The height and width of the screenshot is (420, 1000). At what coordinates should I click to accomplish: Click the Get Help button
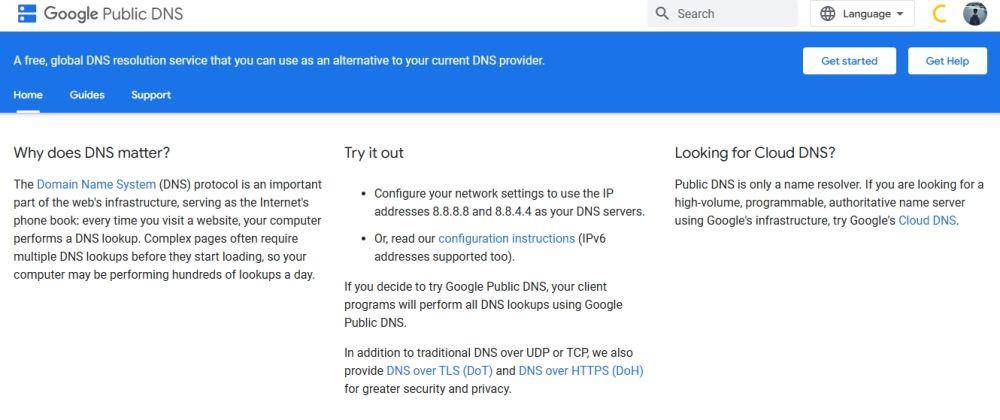click(947, 61)
